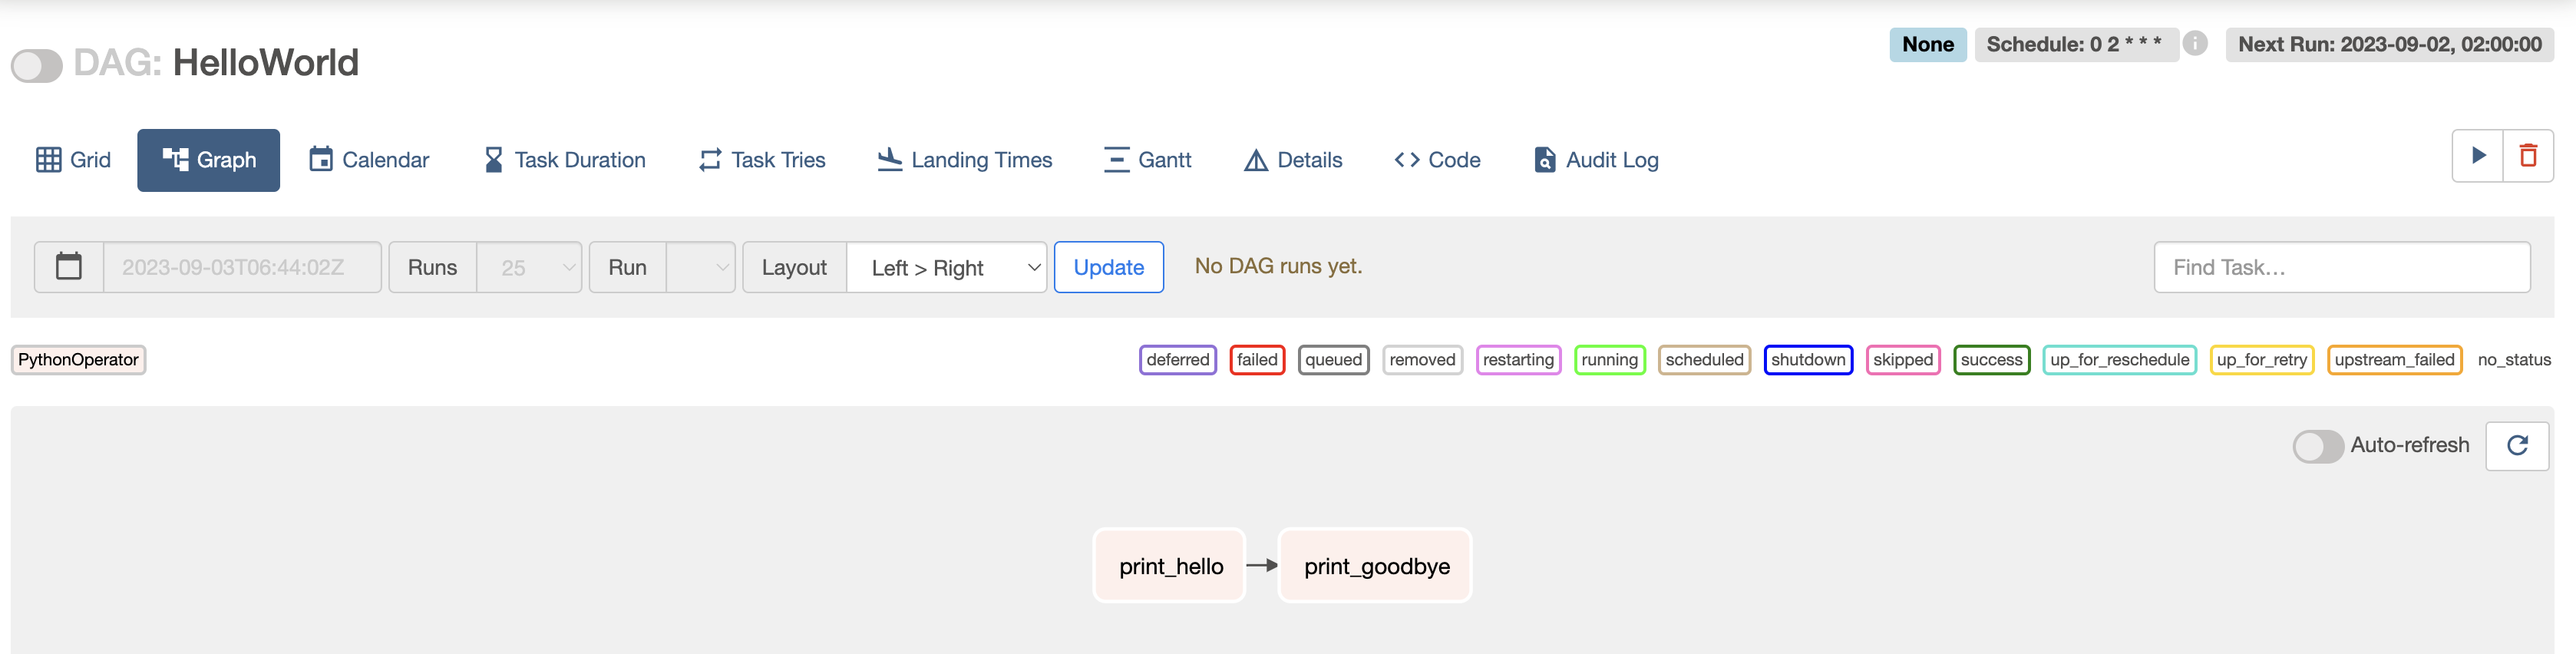Screen dimensions: 2576x654
Task: Click the scheduled status legend
Action: pyautogui.click(x=1704, y=360)
